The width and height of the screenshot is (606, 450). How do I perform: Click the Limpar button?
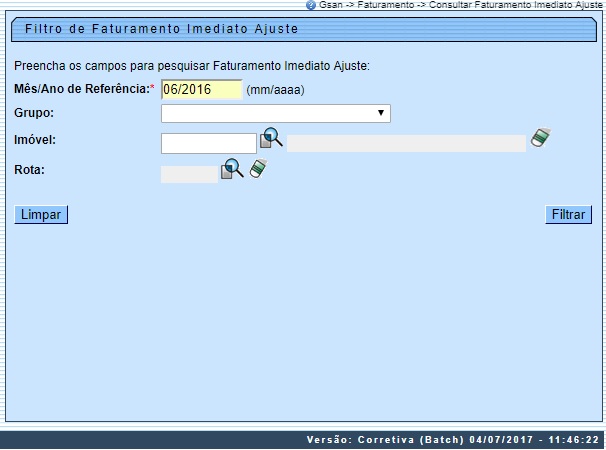(x=41, y=215)
